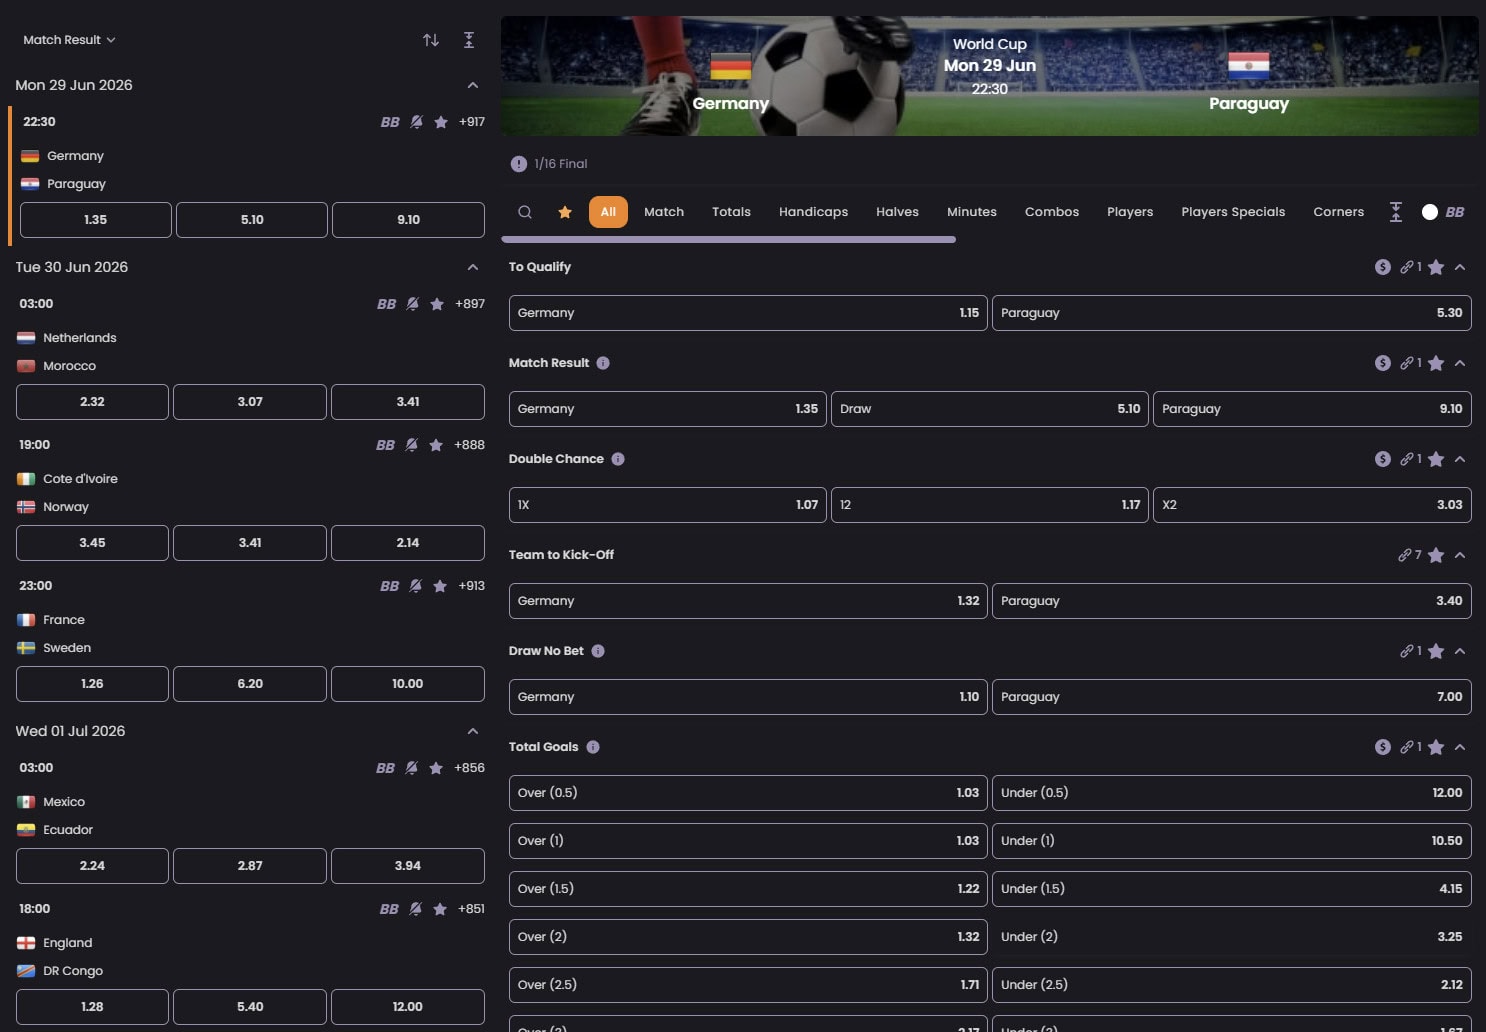Click collapse all markets icon in tab bar

point(1396,212)
